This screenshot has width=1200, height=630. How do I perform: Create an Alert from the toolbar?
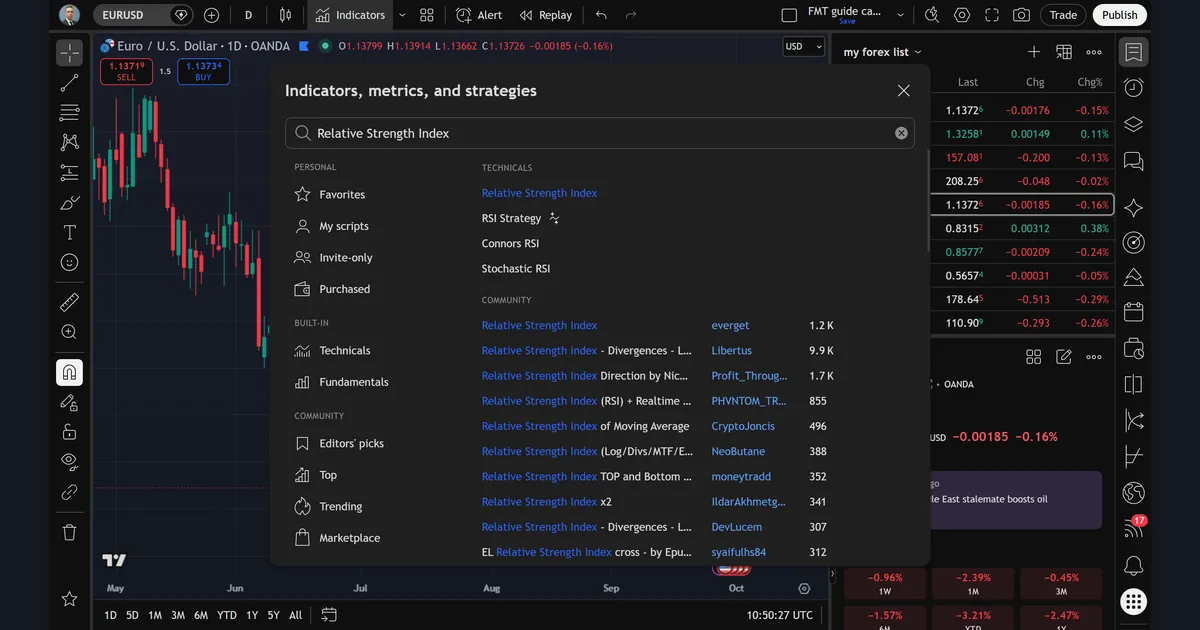click(479, 15)
